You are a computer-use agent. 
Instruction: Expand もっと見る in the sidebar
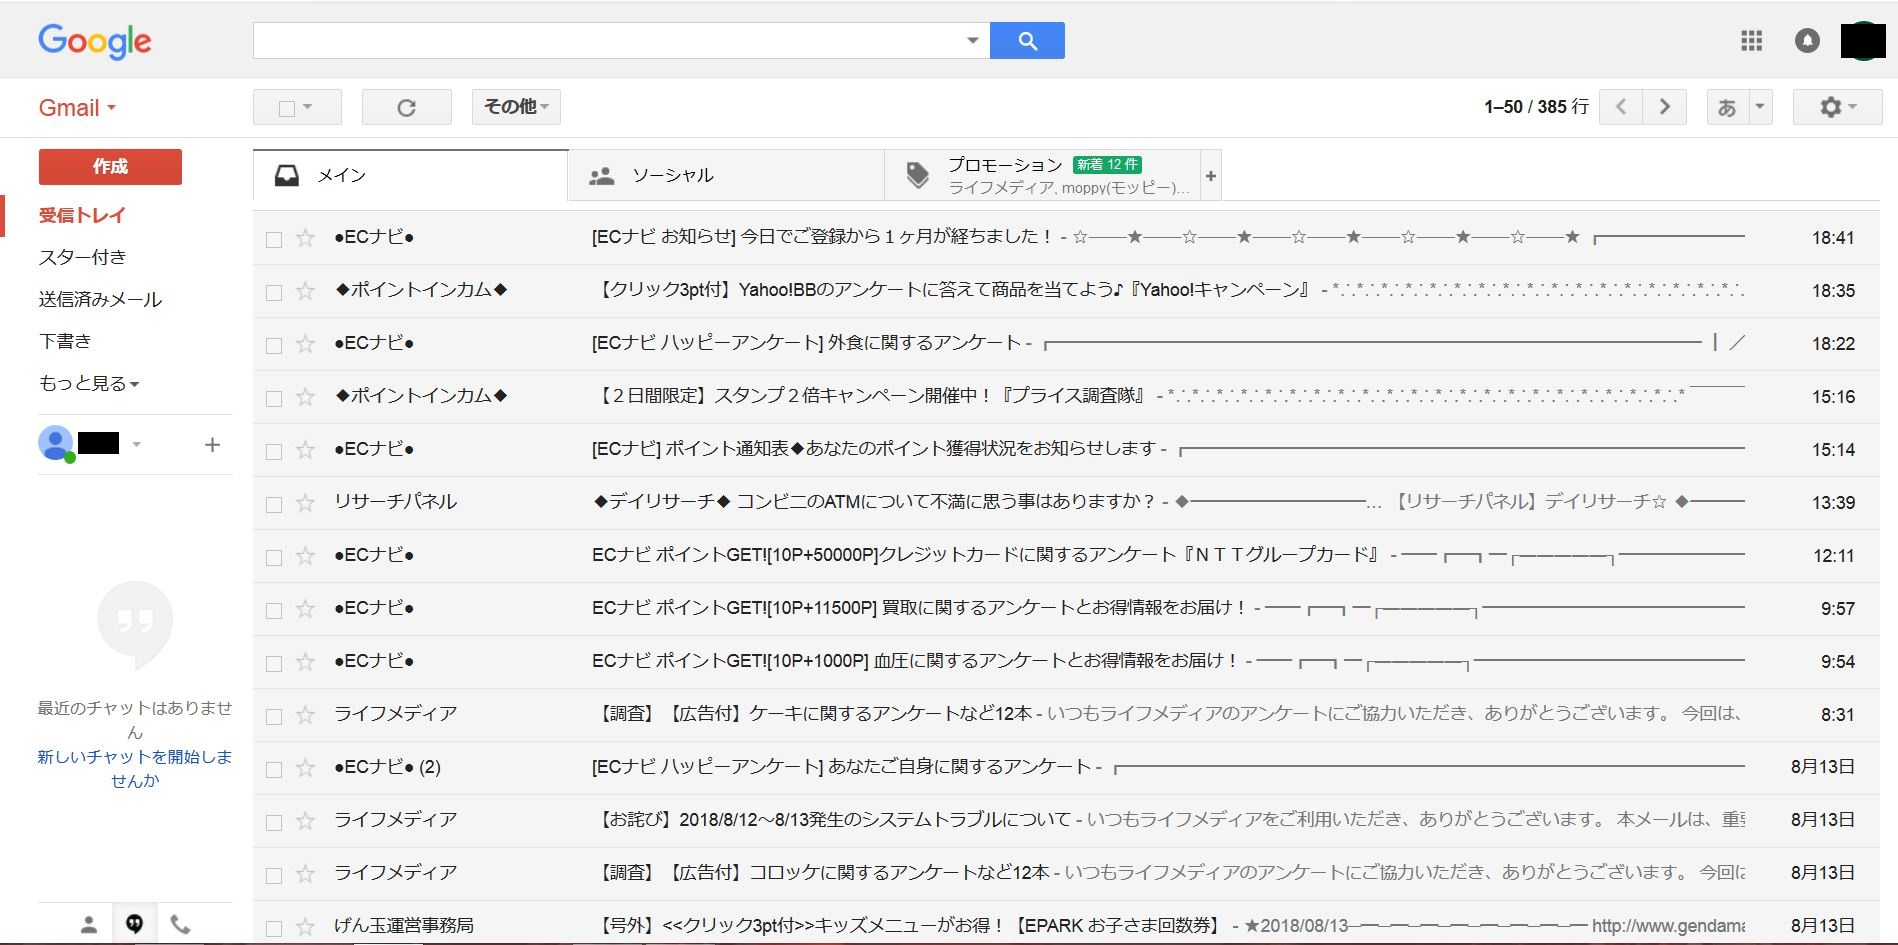point(89,383)
